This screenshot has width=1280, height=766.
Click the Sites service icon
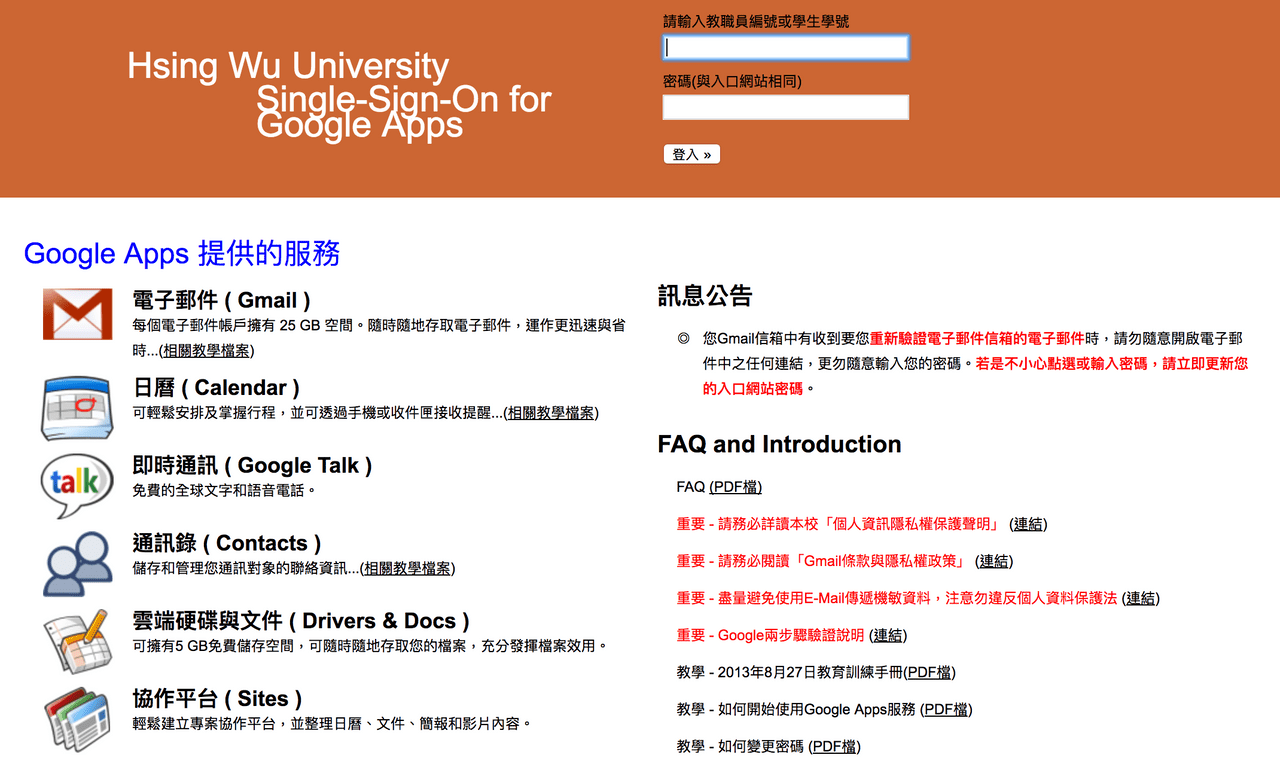77,719
